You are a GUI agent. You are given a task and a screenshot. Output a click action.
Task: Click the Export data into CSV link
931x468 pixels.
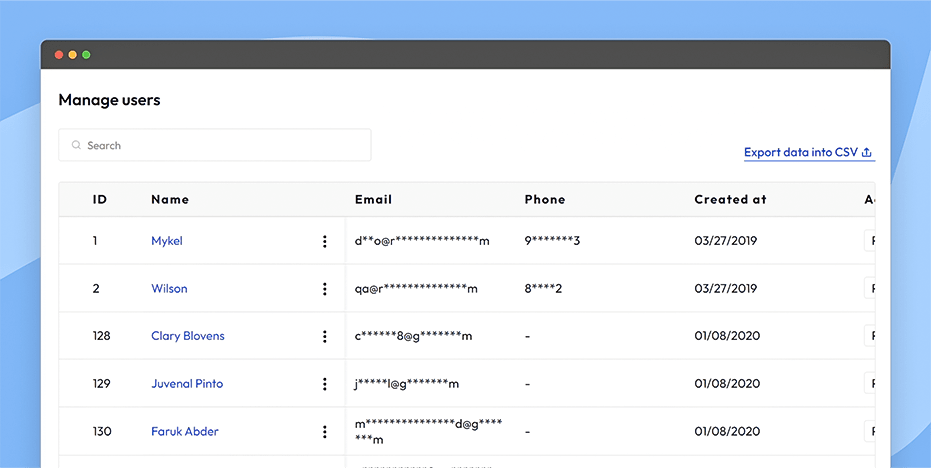(x=808, y=153)
